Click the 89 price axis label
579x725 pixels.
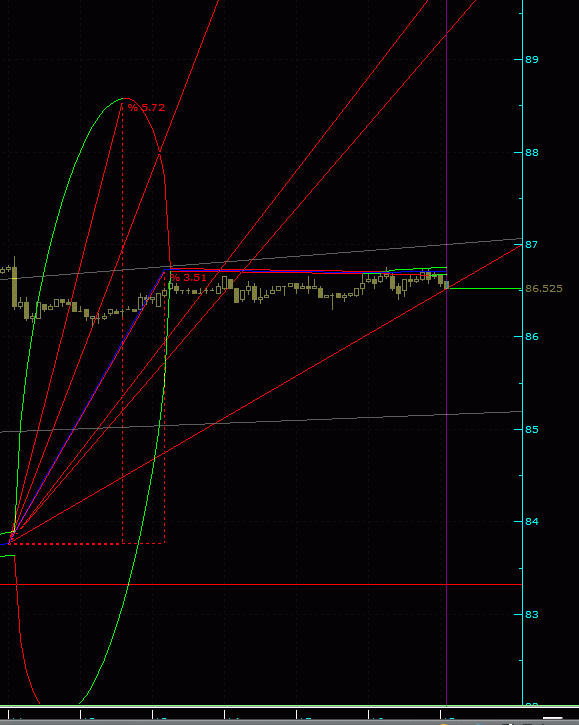click(x=532, y=60)
